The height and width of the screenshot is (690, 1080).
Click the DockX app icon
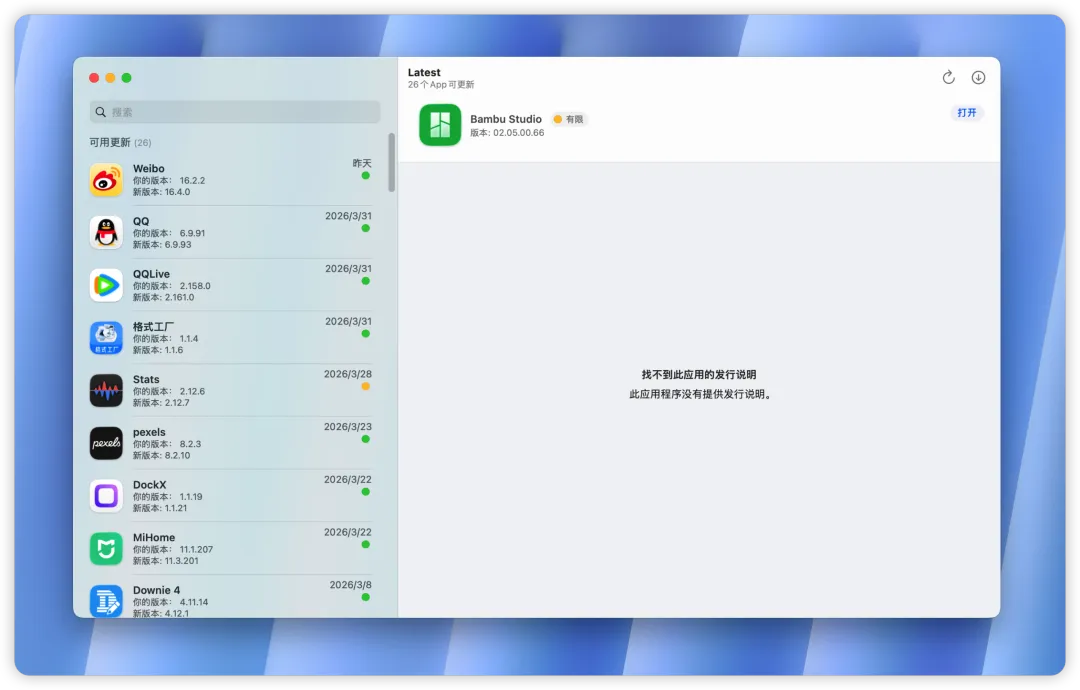tap(106, 496)
